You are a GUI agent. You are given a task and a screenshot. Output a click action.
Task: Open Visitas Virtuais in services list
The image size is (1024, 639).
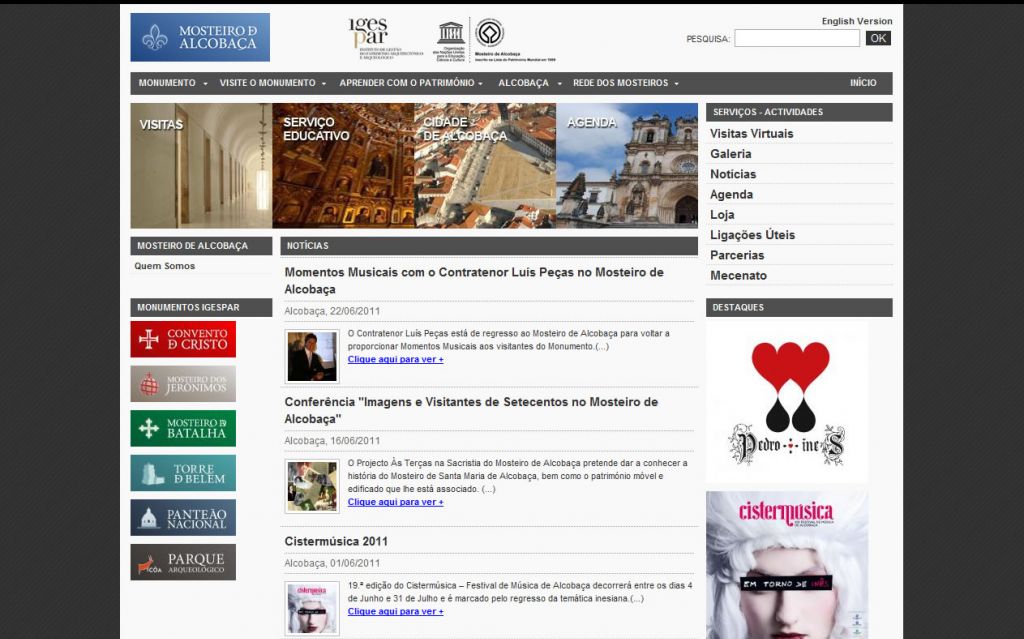pos(752,134)
